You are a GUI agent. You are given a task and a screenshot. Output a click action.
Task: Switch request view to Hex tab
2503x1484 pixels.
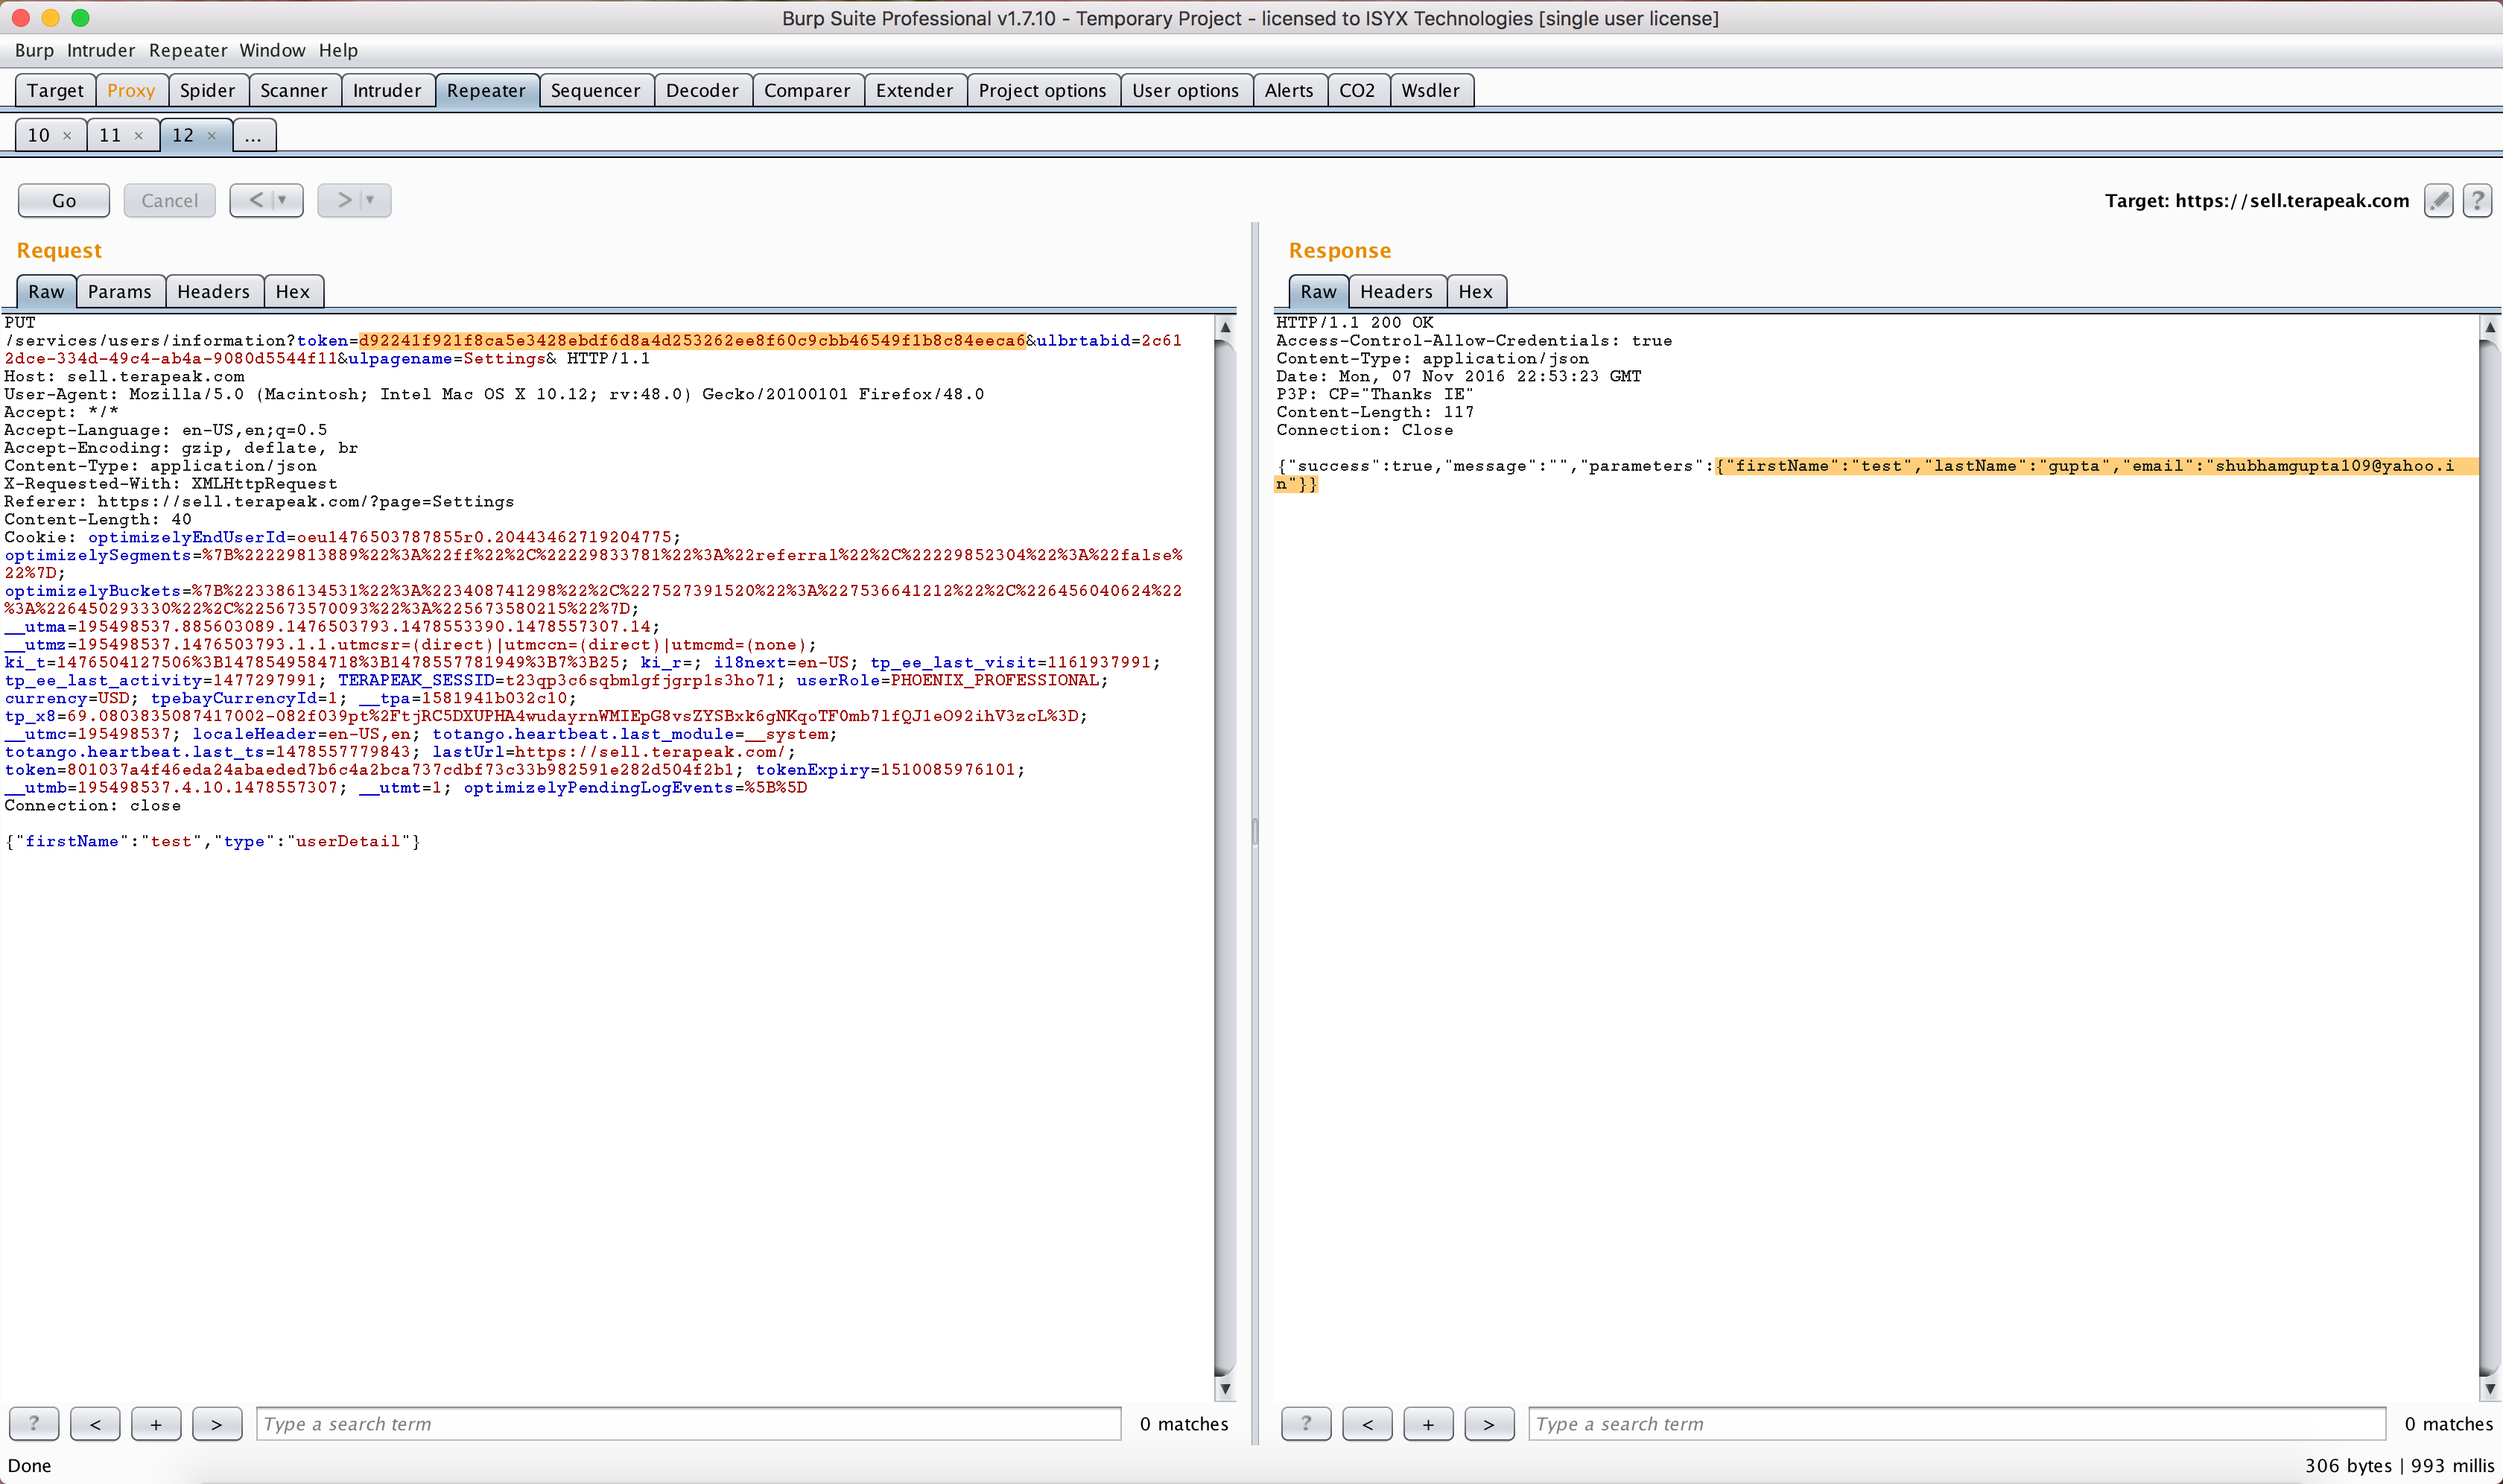tap(293, 291)
